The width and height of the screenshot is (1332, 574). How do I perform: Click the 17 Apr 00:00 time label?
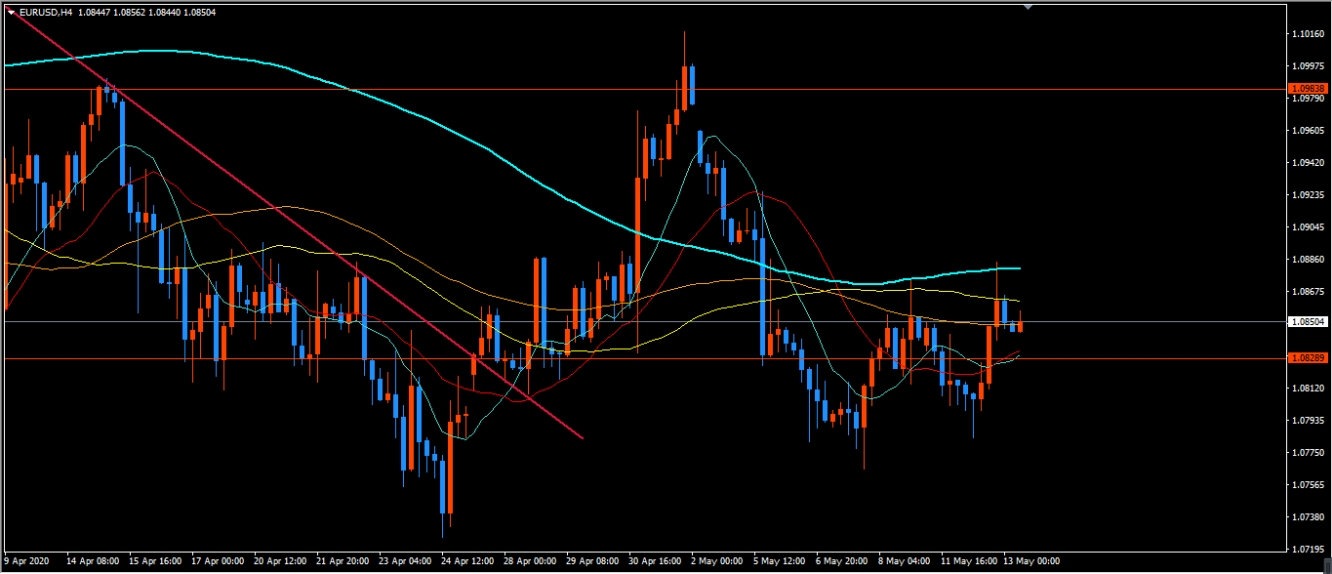coord(217,561)
